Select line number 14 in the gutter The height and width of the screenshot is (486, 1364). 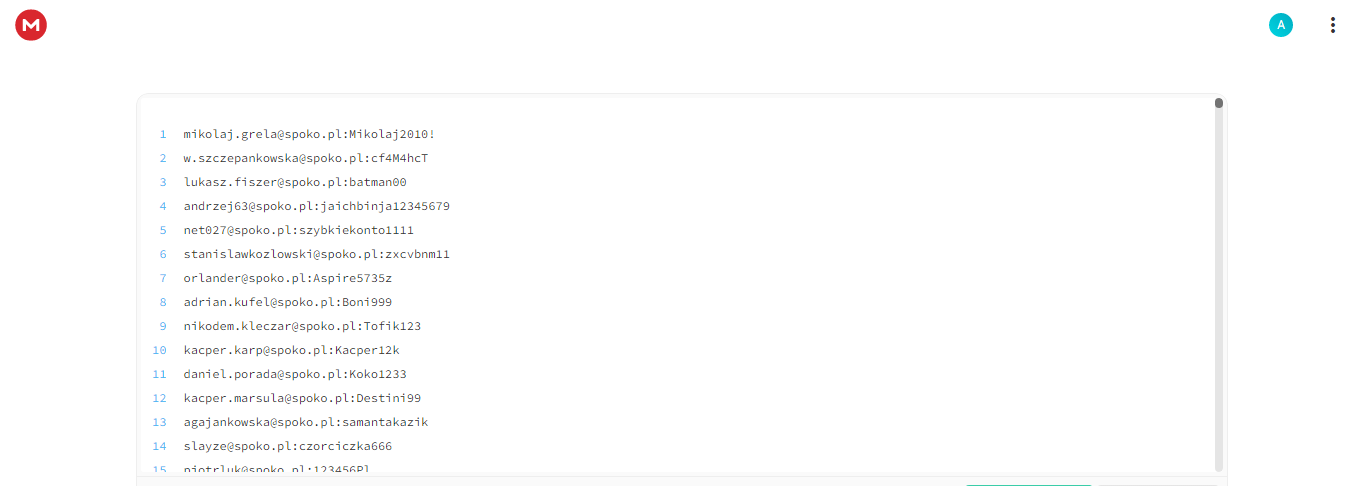[x=160, y=446]
